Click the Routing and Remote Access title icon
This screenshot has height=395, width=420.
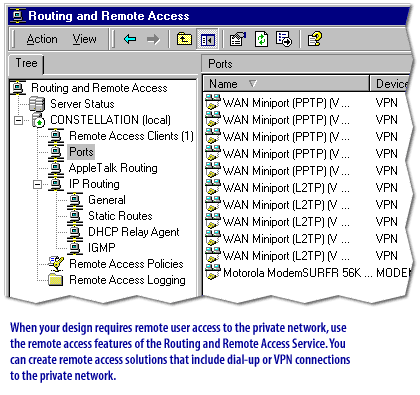click(18, 16)
